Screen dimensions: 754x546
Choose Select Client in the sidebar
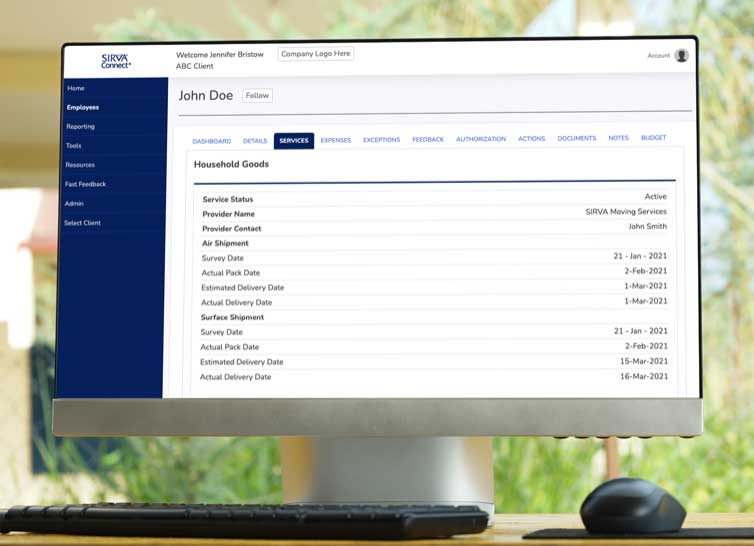click(82, 223)
